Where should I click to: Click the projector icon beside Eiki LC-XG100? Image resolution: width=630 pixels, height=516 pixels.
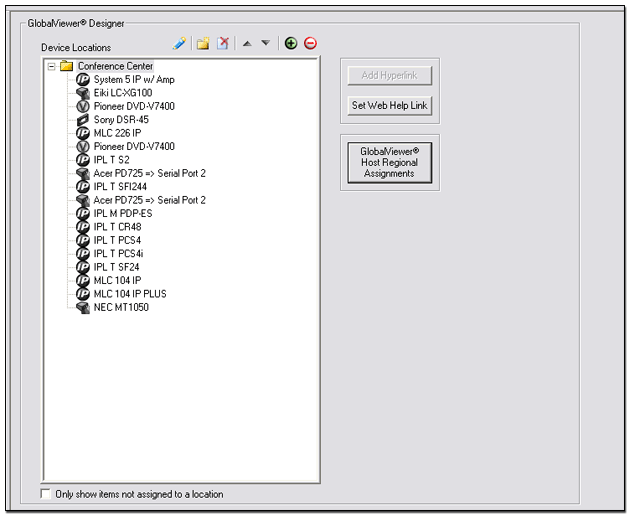83,92
